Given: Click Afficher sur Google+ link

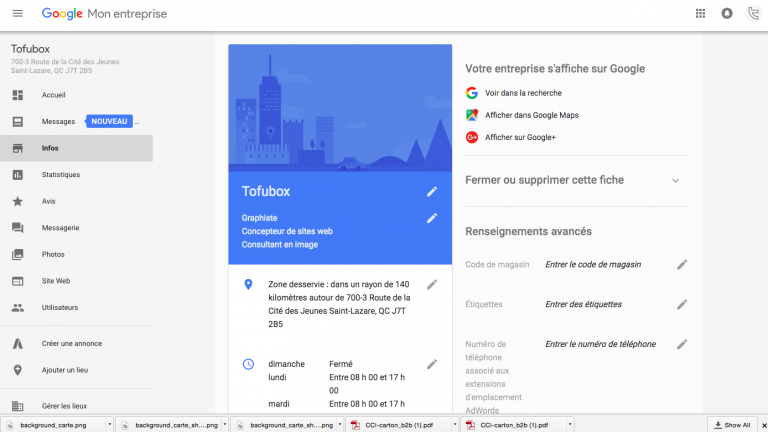Looking at the screenshot, I should pos(520,138).
